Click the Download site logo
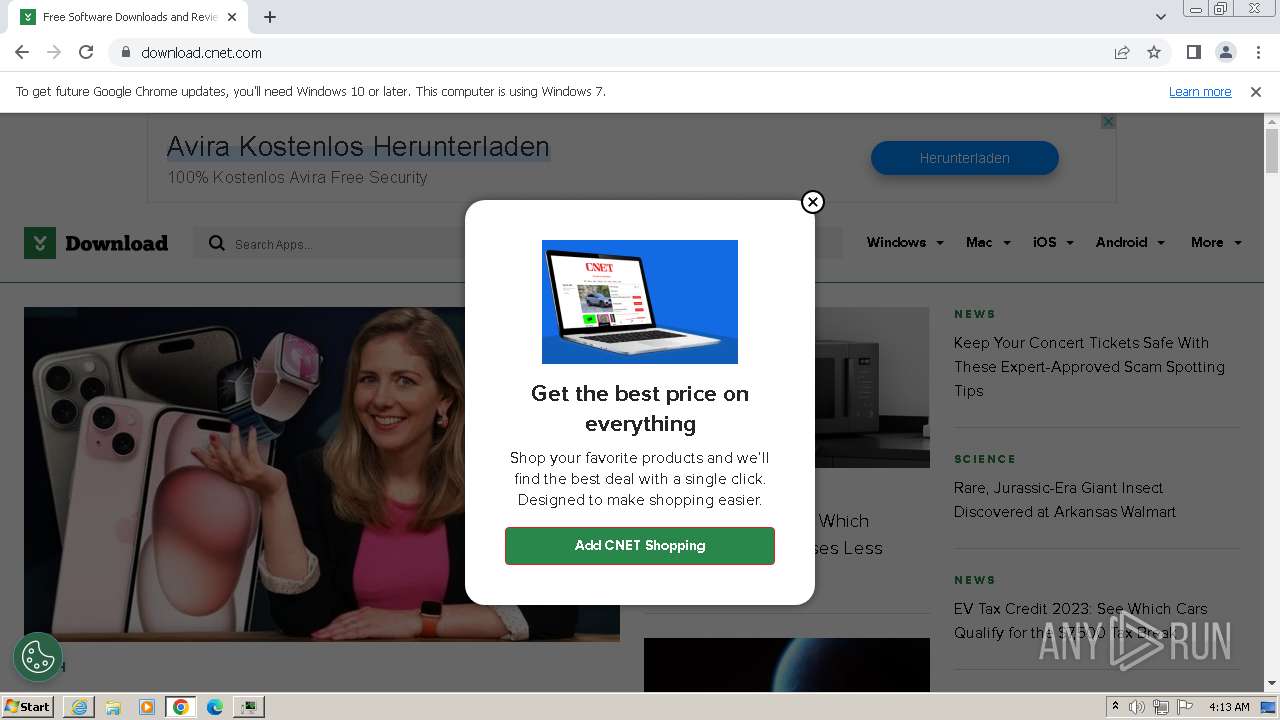1280x720 pixels. point(96,243)
